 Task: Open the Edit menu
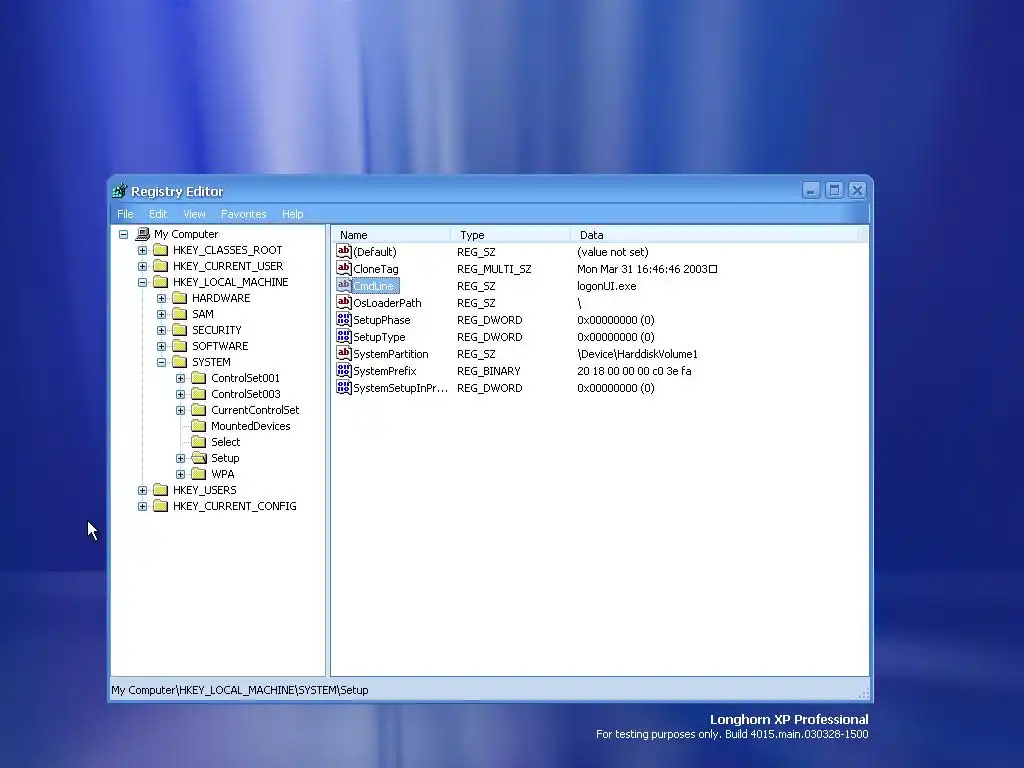pos(157,214)
